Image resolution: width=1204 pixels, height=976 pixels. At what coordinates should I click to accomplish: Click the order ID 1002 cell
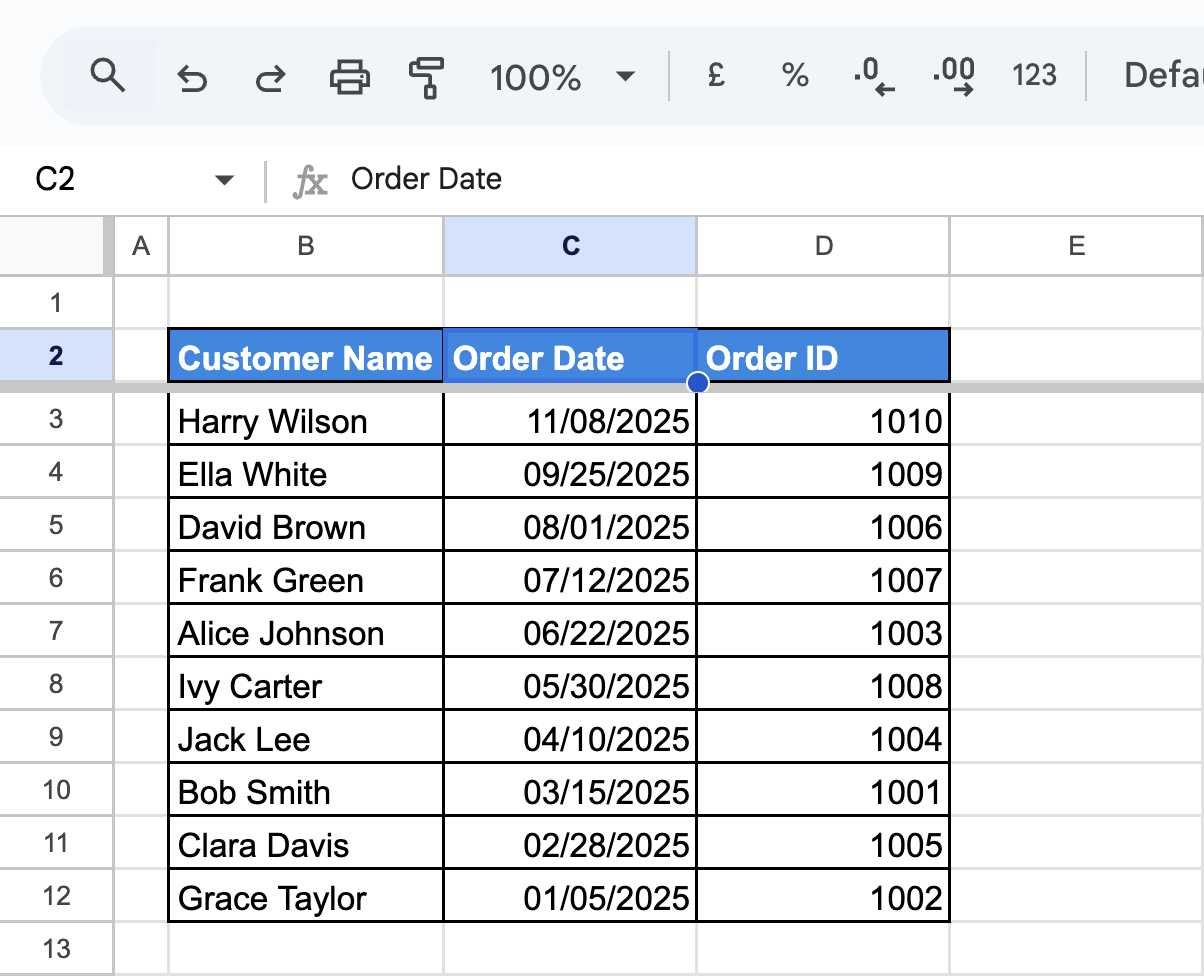823,897
